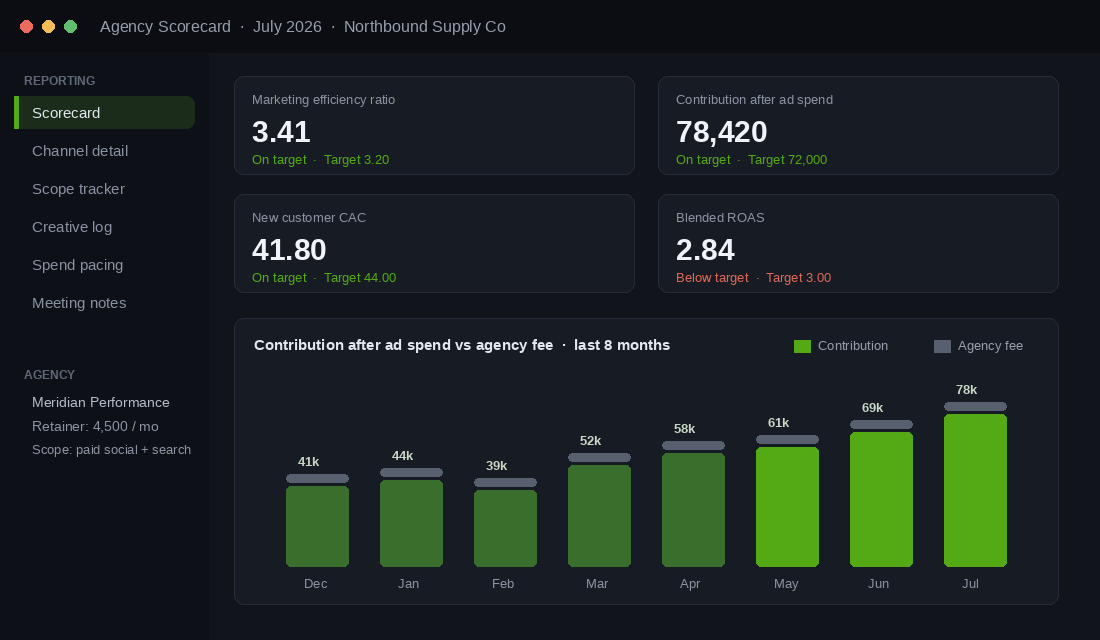Select the Jun contribution bar
This screenshot has height=640, width=1100.
(x=881, y=499)
